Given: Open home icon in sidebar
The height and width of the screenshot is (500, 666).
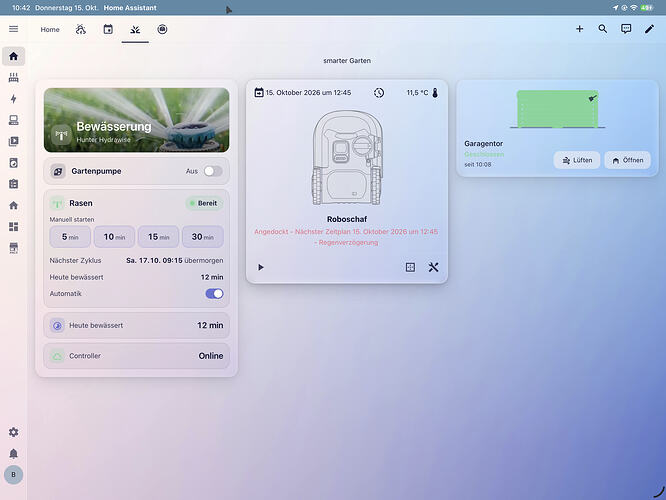Looking at the screenshot, I should click(14, 56).
